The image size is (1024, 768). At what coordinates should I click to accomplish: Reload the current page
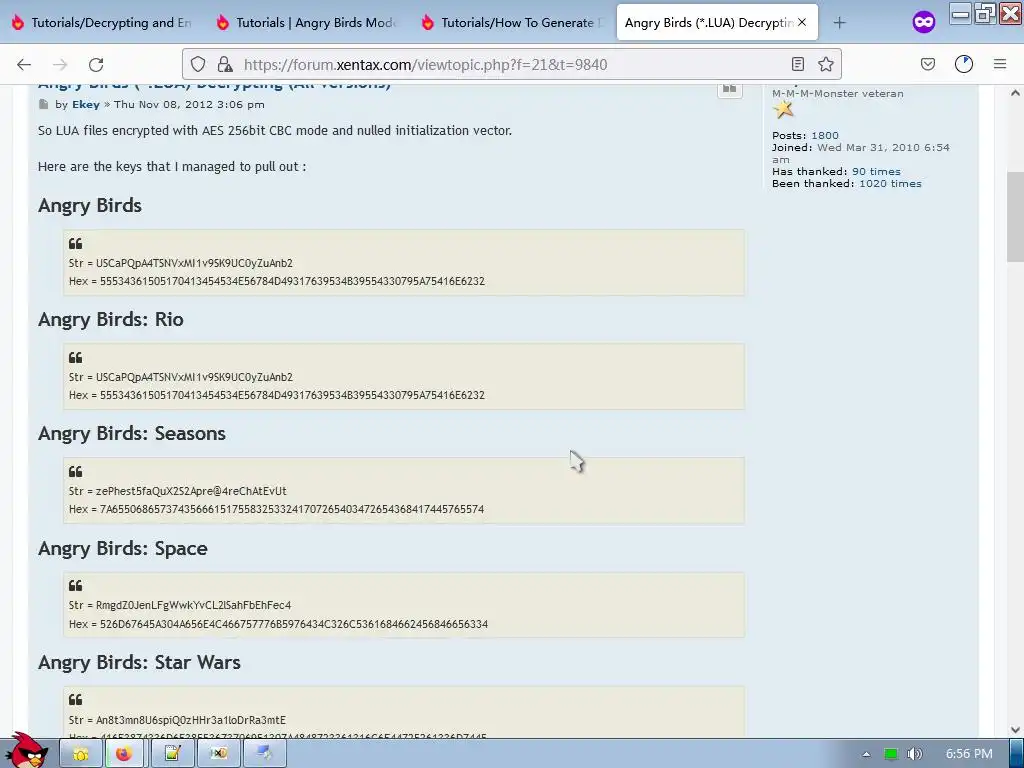point(96,64)
